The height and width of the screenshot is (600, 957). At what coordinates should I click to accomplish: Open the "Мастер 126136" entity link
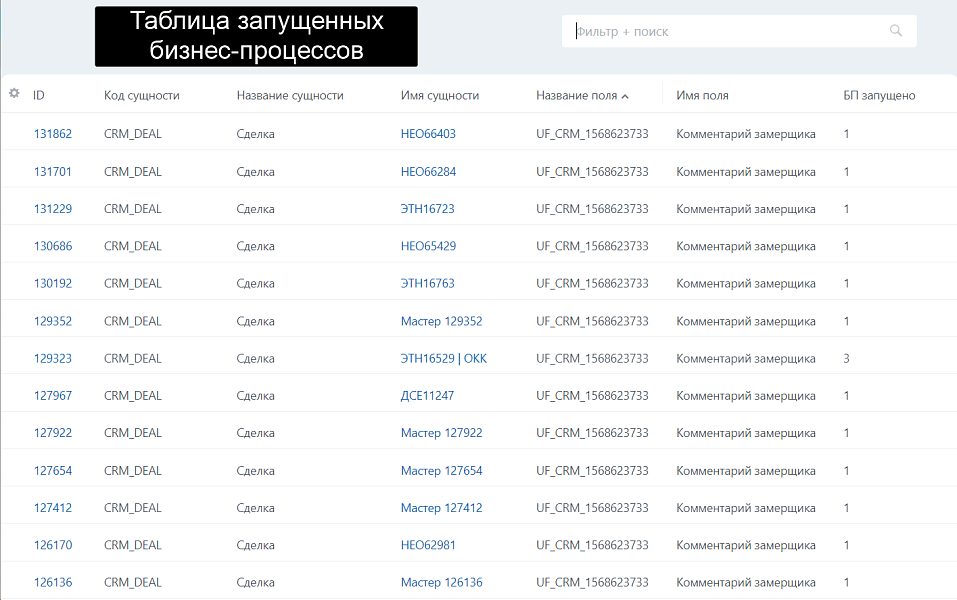[444, 582]
